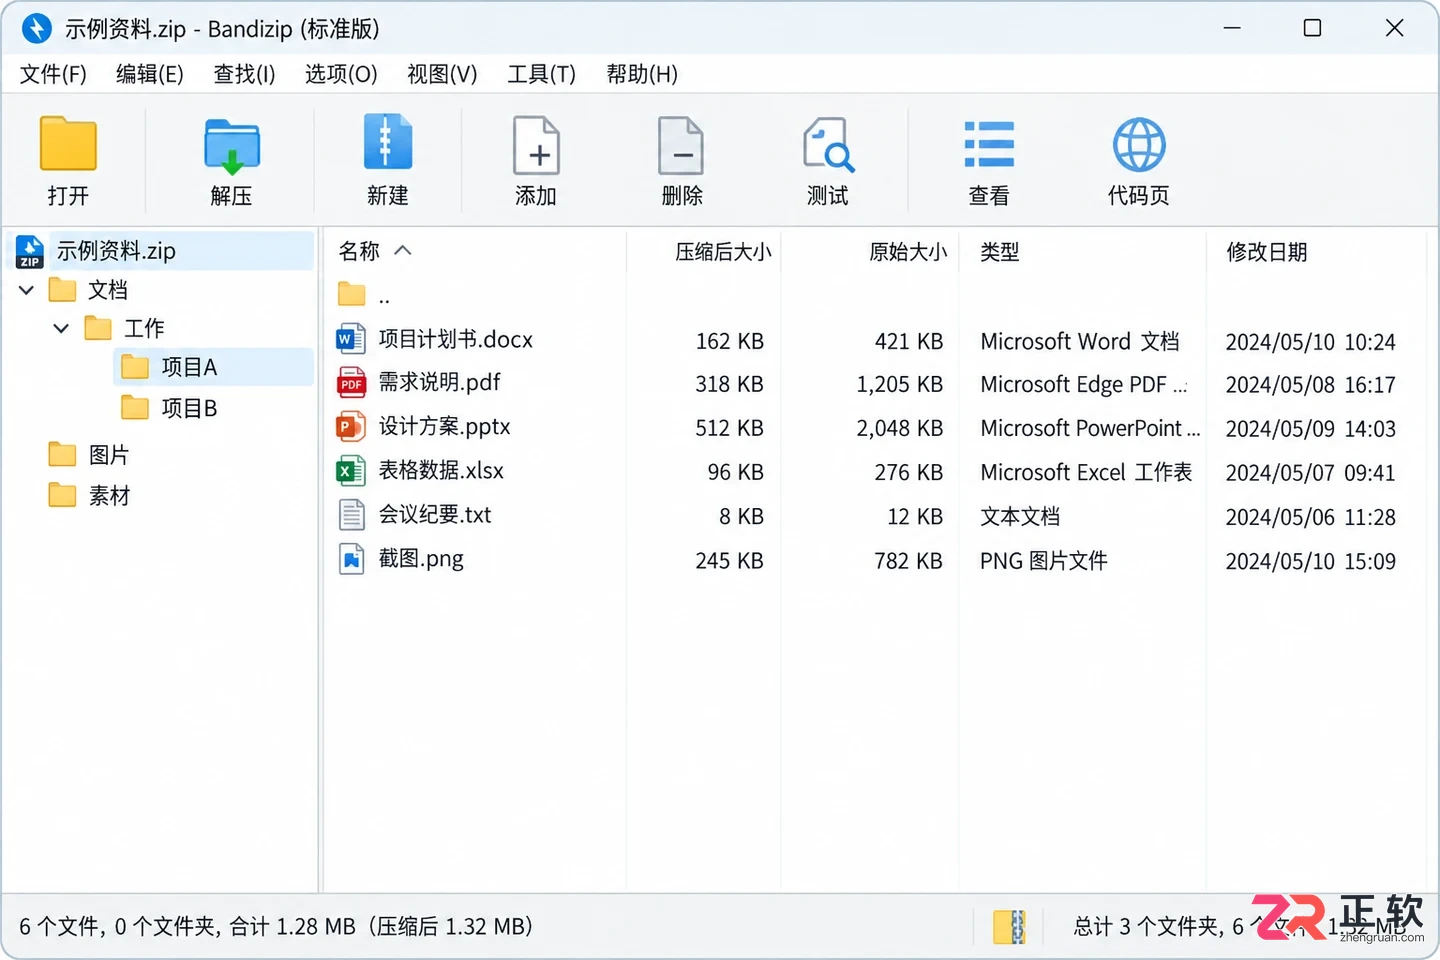
Task: Click the Microsoft Excel 工作表 type cell
Action: point(1086,472)
